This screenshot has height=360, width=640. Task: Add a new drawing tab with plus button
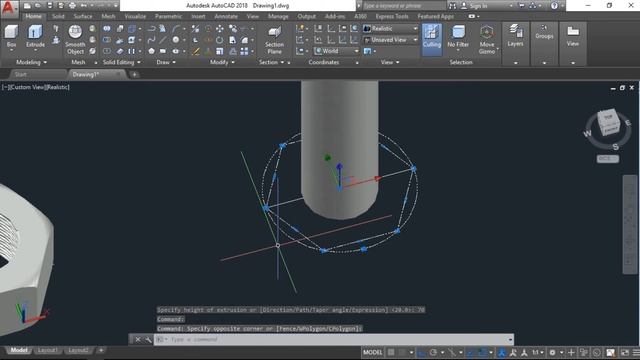(134, 74)
